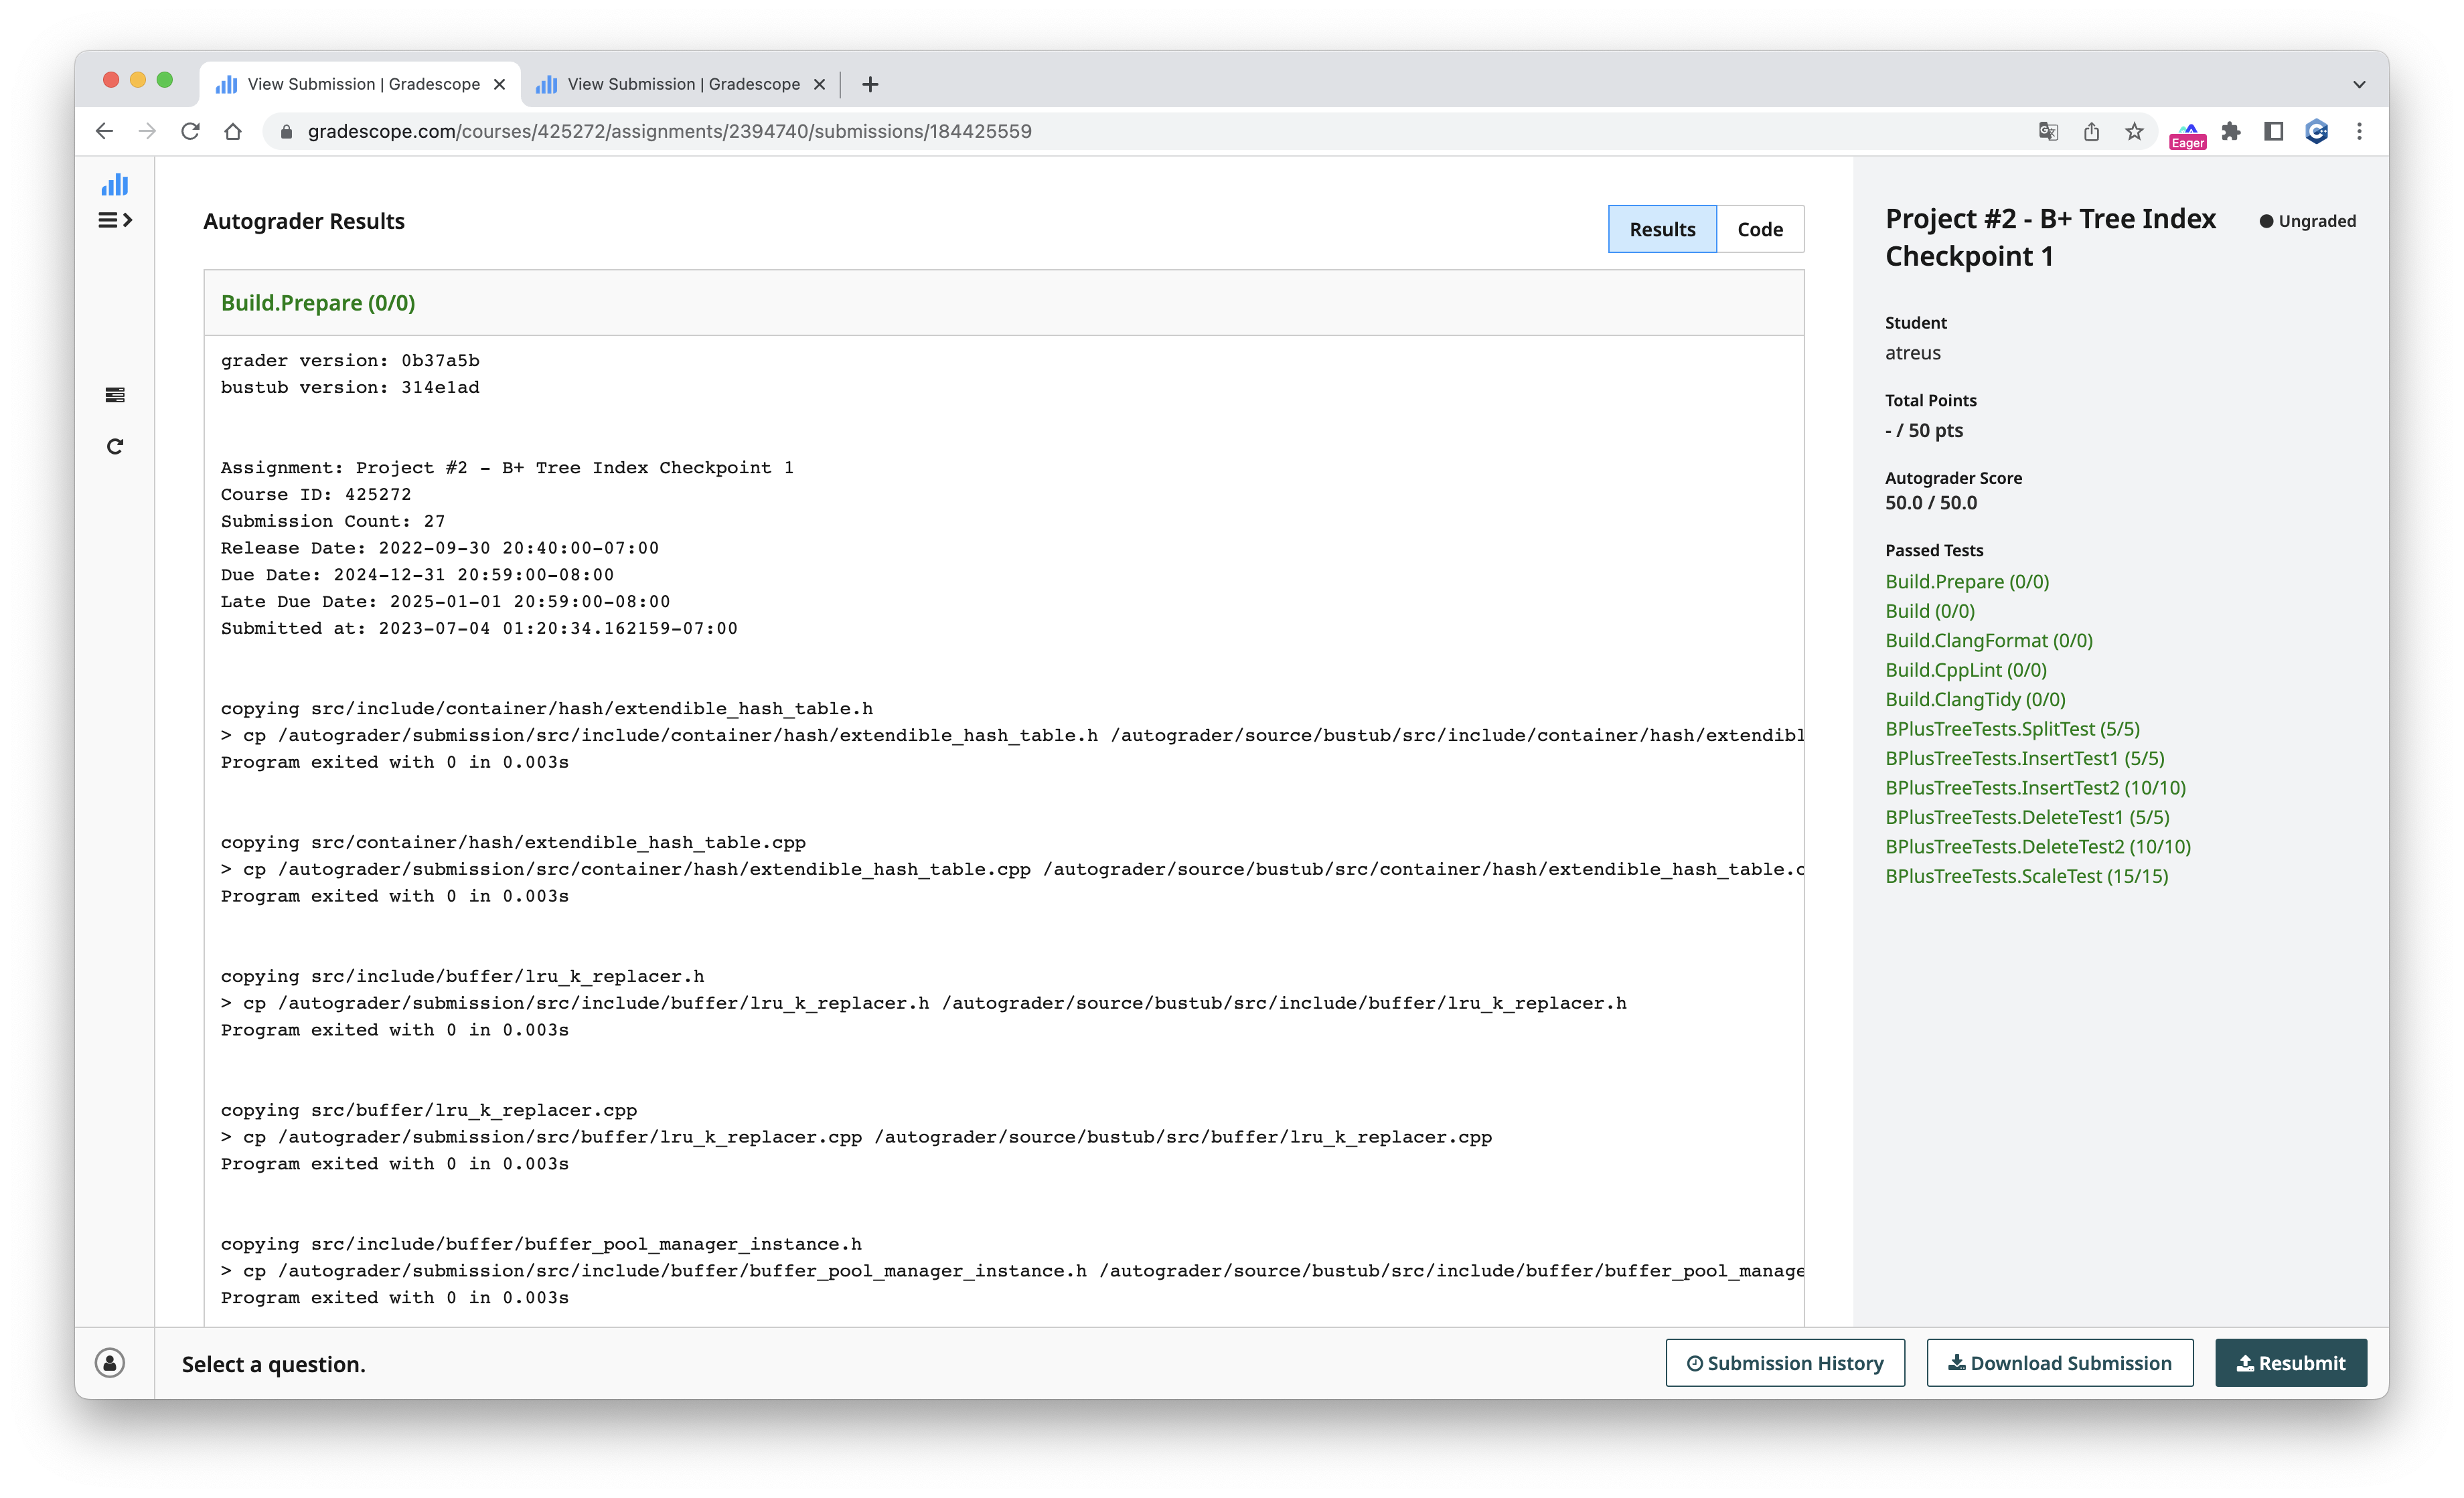Click the assignment list icon in sidebar
Image resolution: width=2464 pixels, height=1498 pixels.
point(115,396)
